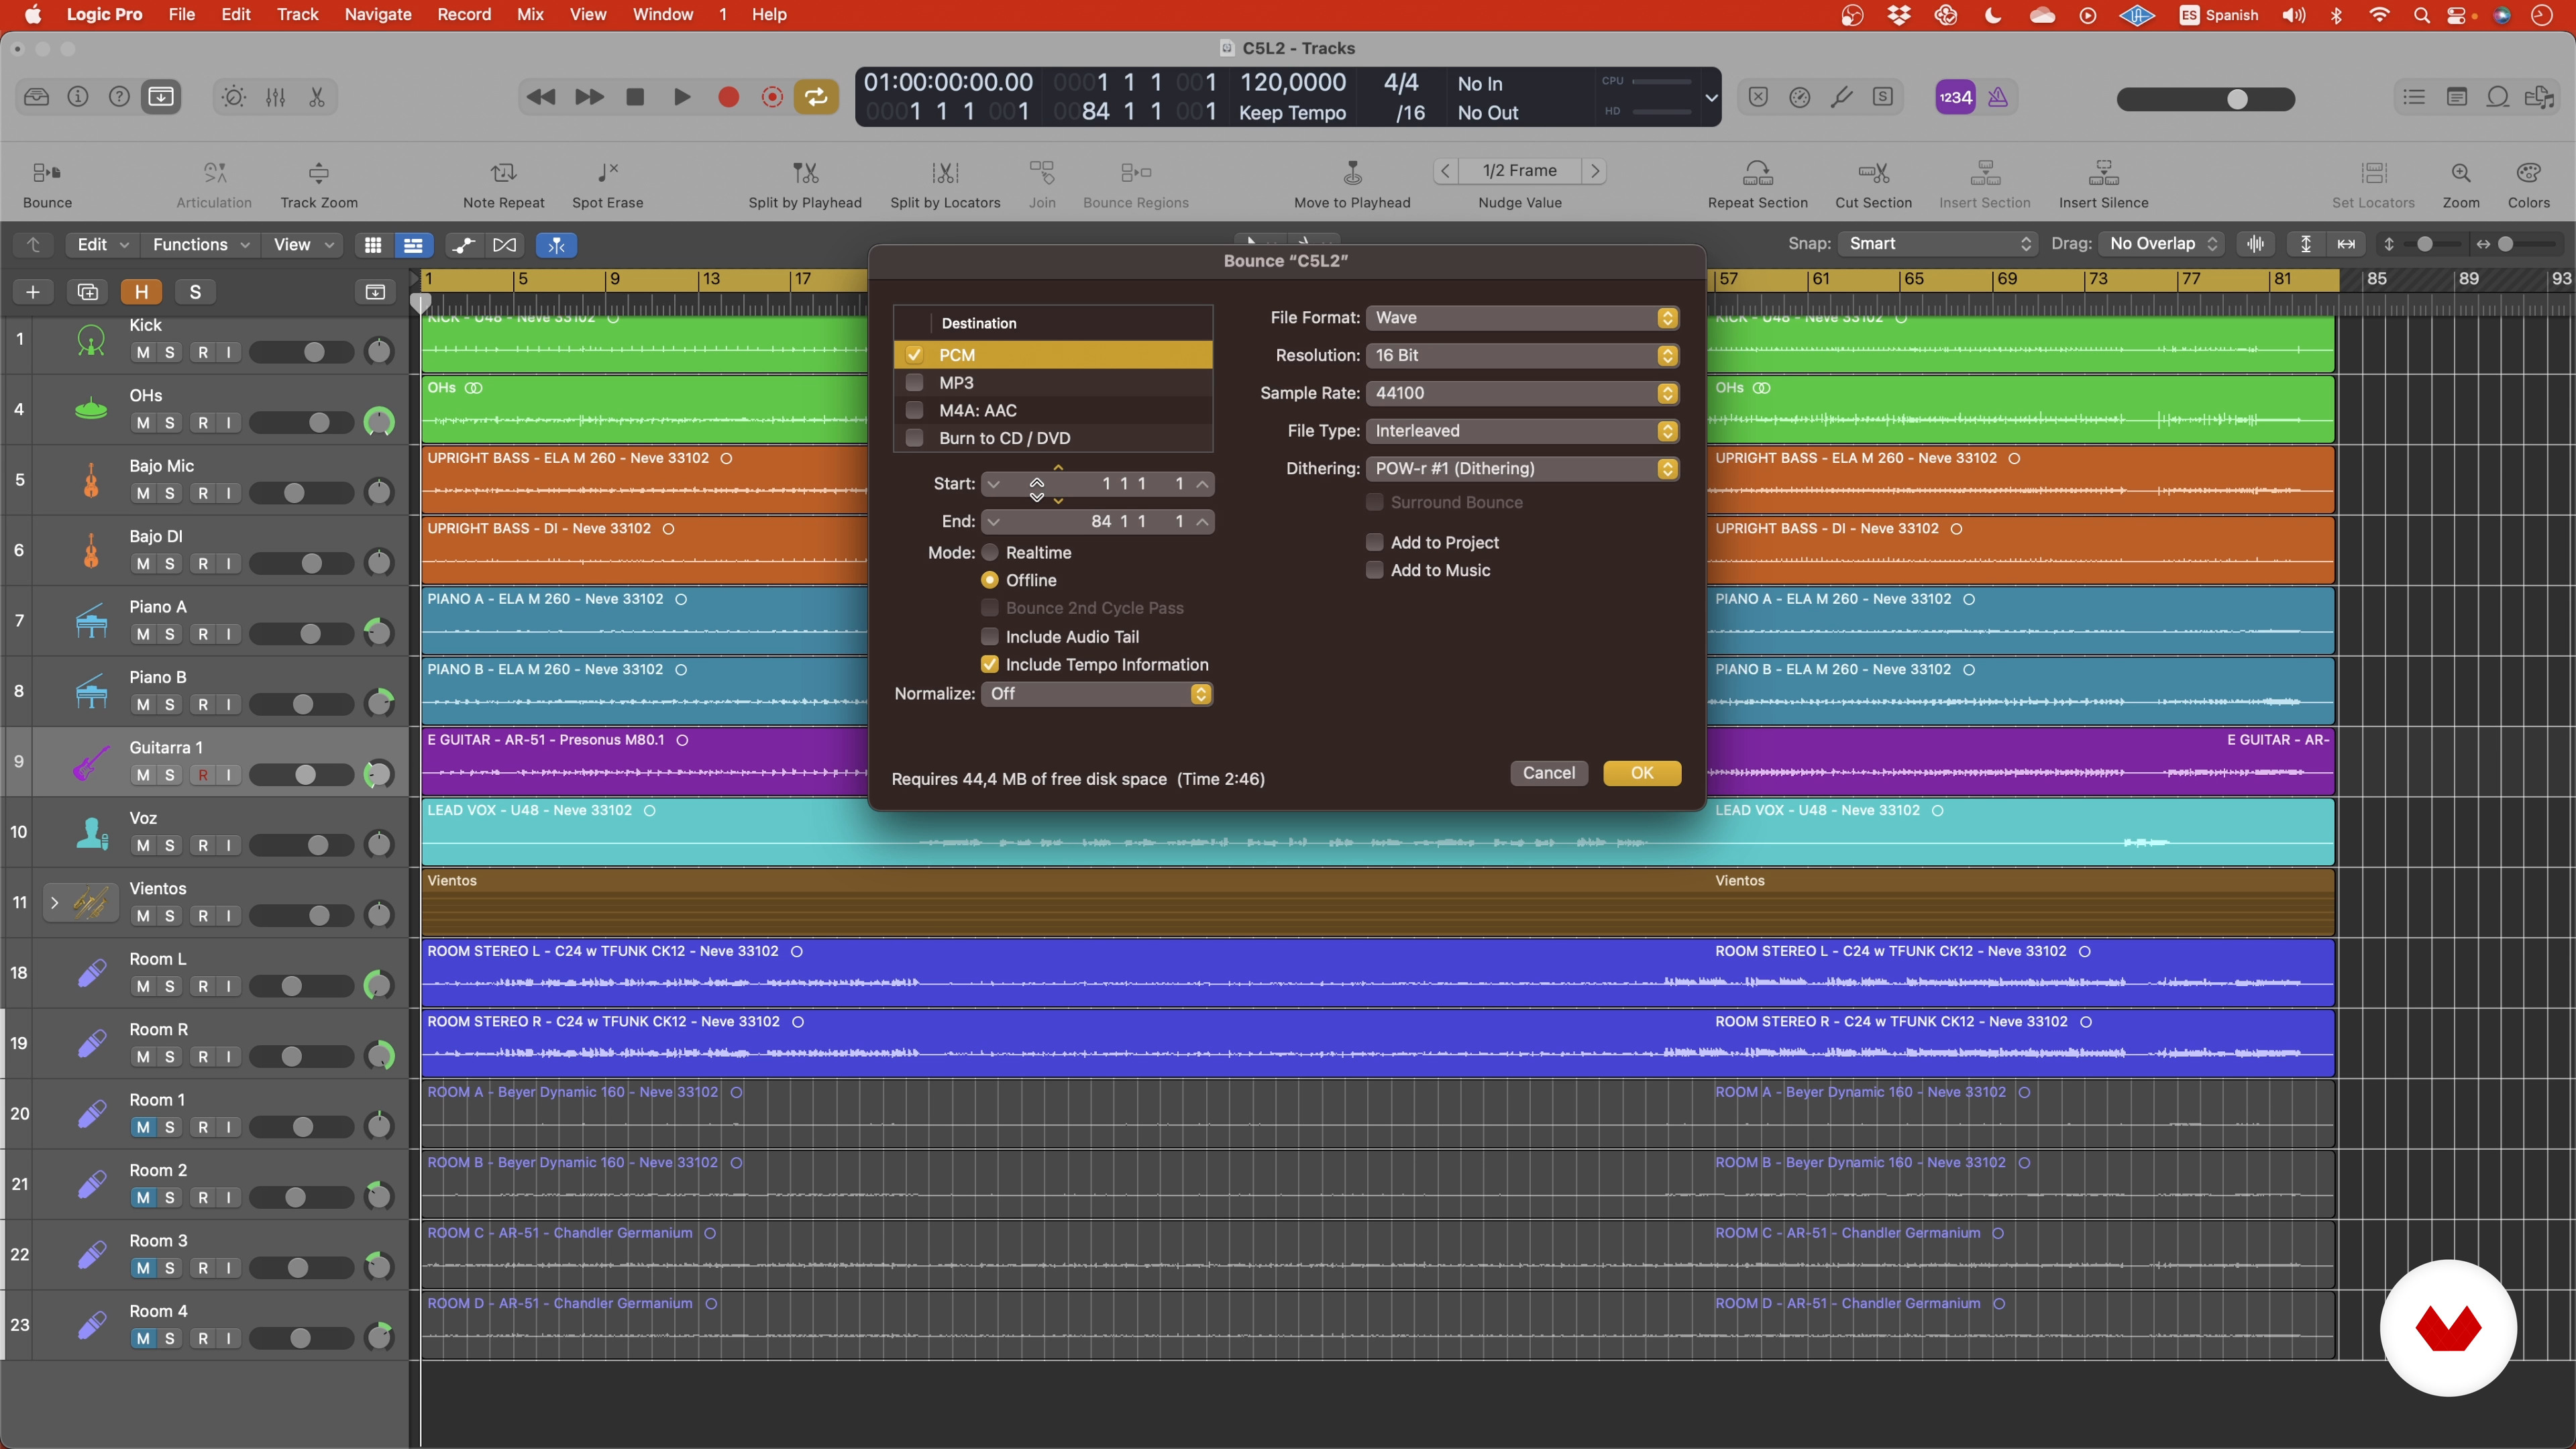Click the Zoom magnifier toolbar icon
This screenshot has height=1449, width=2576.
pyautogui.click(x=2461, y=173)
